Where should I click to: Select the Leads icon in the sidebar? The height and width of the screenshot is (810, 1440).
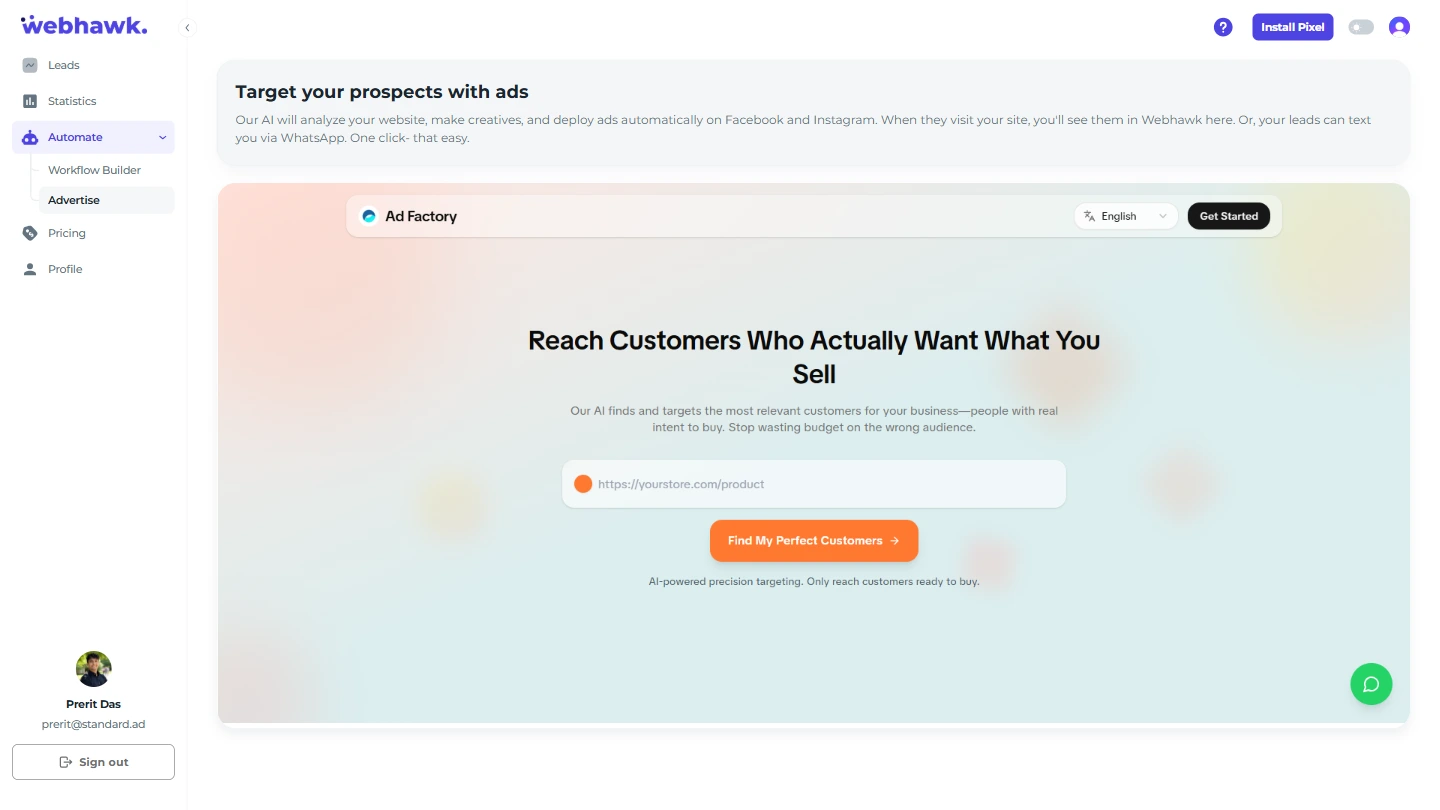click(x=30, y=65)
